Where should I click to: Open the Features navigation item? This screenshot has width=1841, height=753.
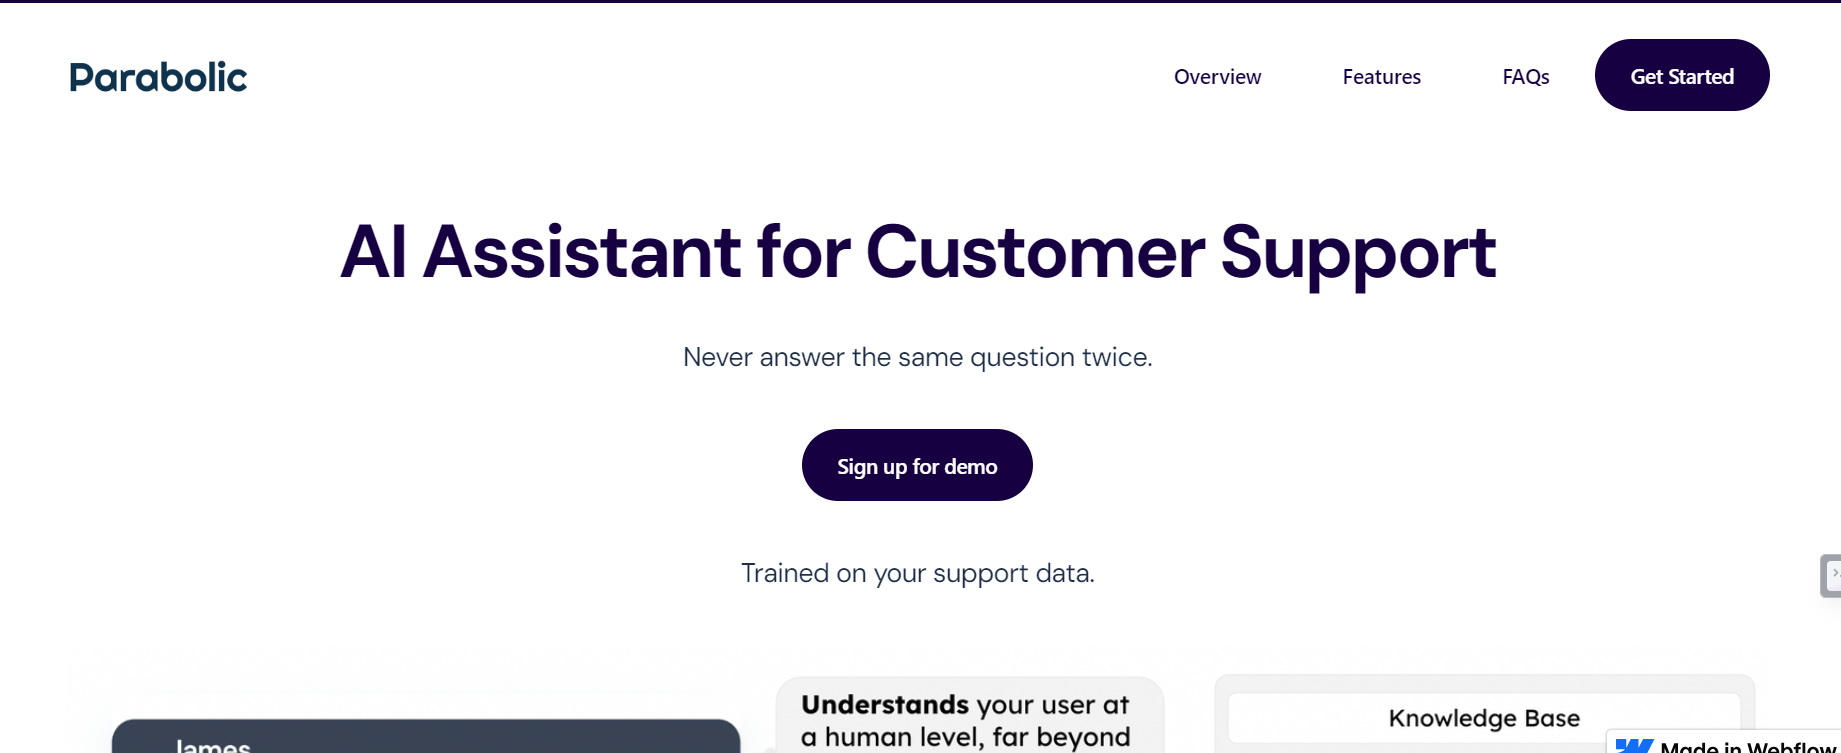tap(1381, 76)
